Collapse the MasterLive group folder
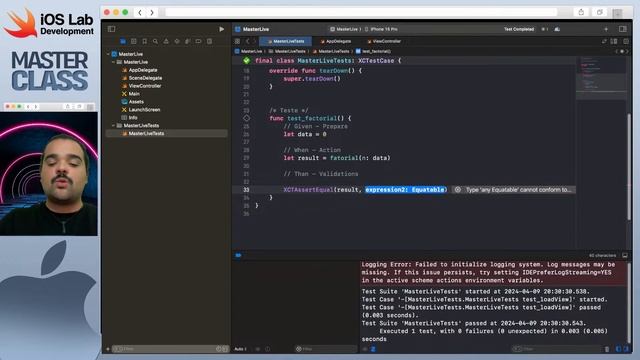This screenshot has height=360, width=640. tap(113, 62)
